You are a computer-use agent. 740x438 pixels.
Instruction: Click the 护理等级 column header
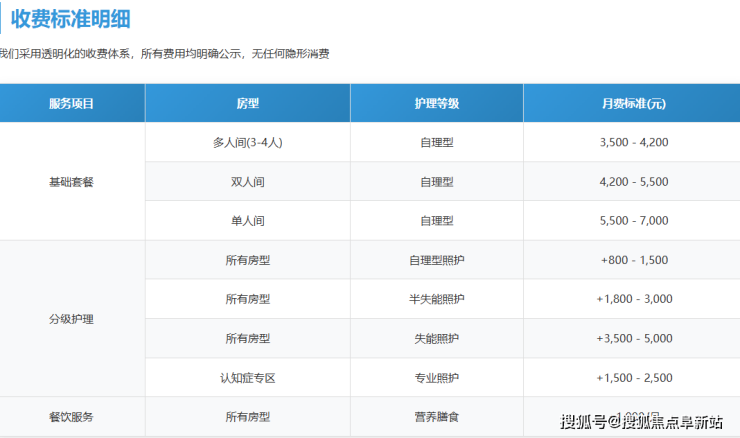[x=436, y=103]
